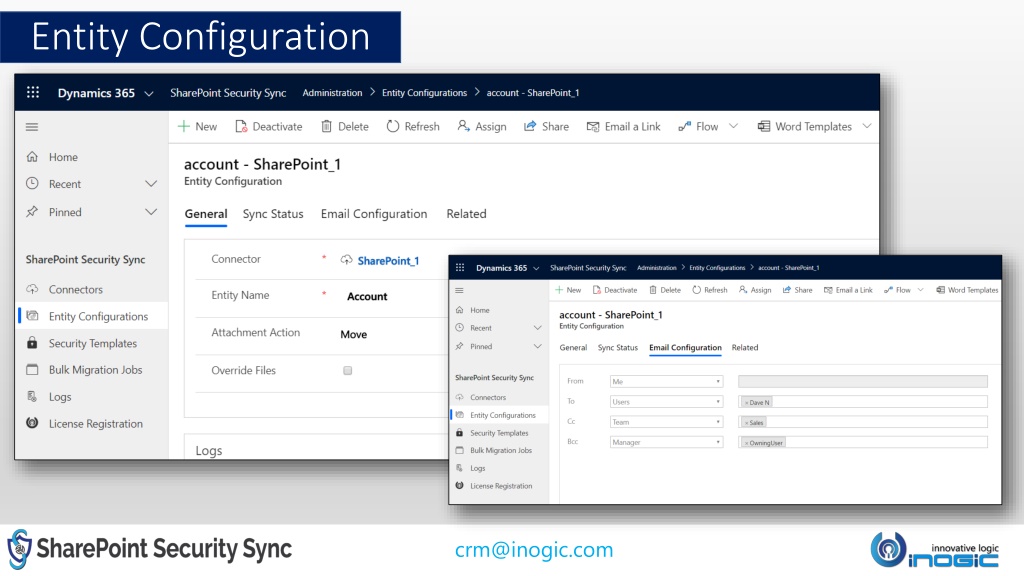Open the Related tab in the back window
The width and height of the screenshot is (1024, 576).
[466, 214]
